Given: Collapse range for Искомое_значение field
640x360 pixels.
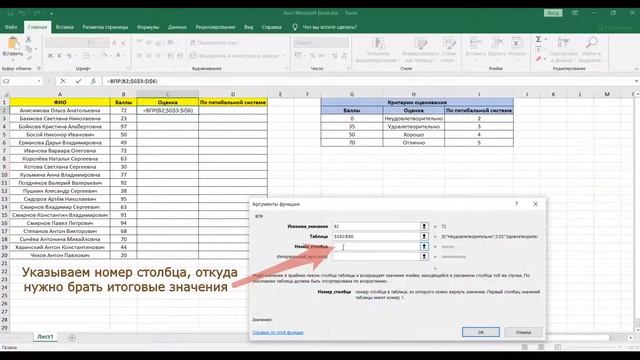Looking at the screenshot, I should coord(424,226).
